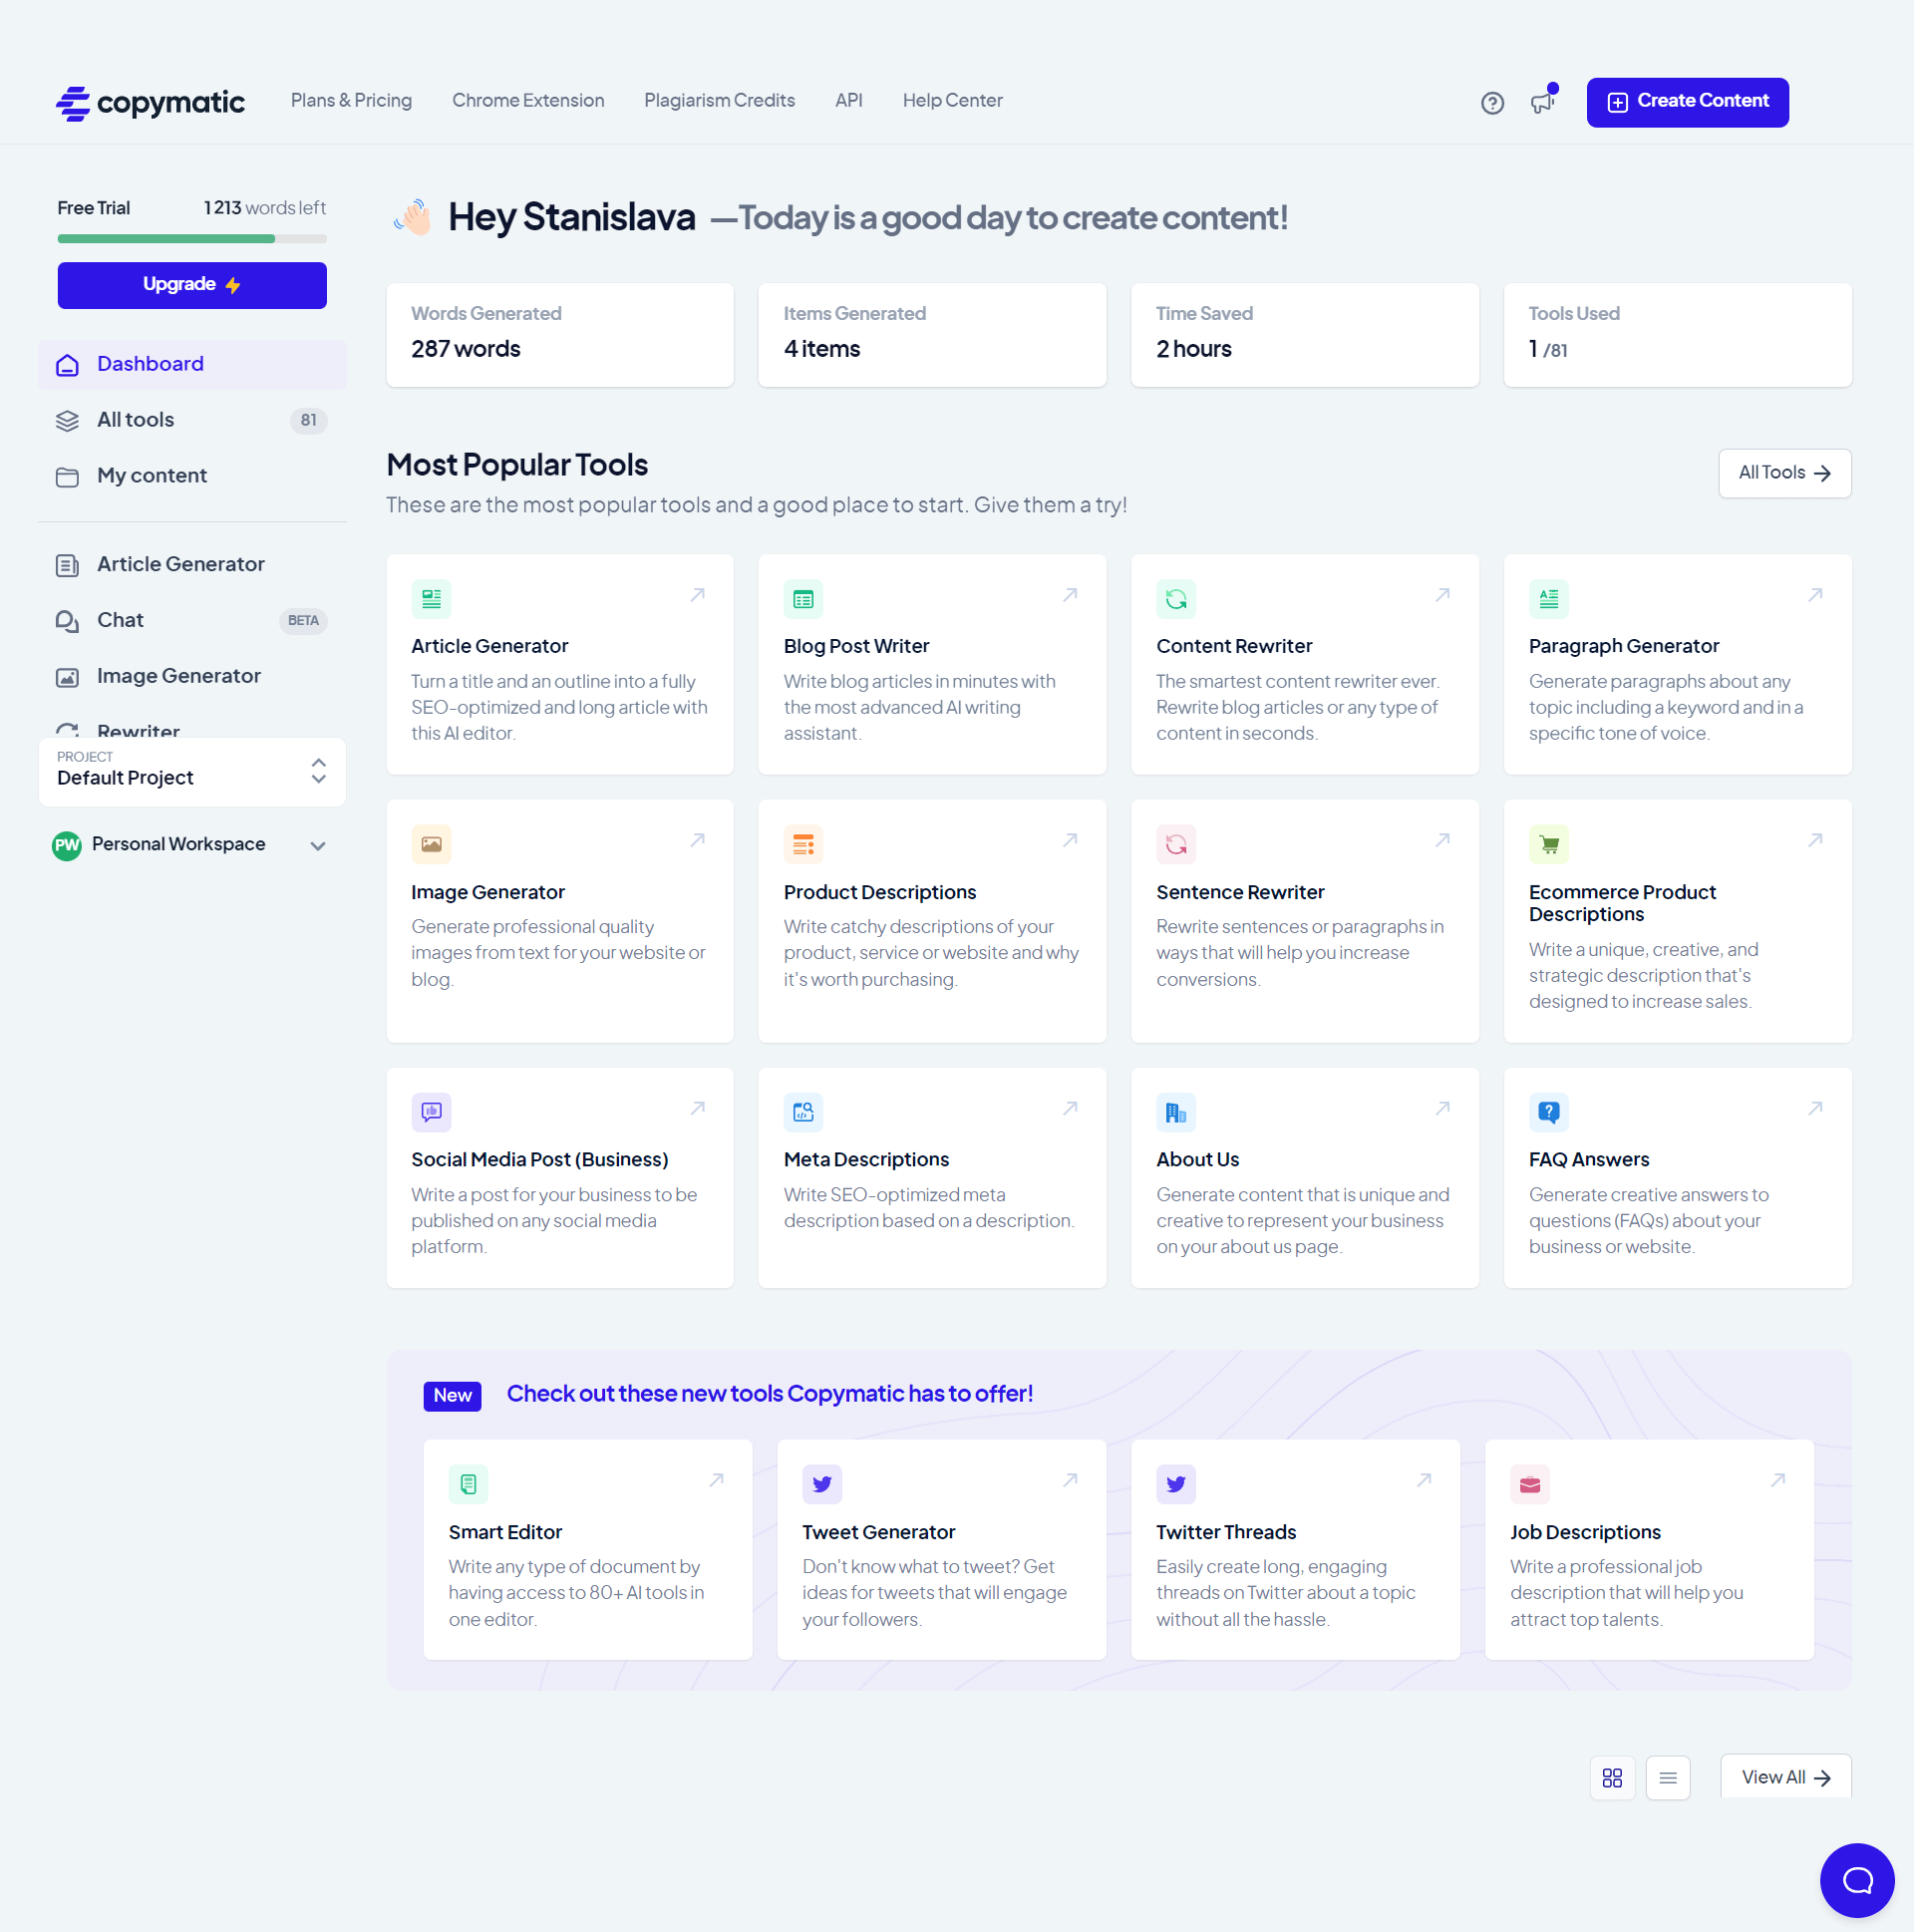Click the Tweet Generator bird icon
Screen dimensions: 1914x1932
[822, 1484]
